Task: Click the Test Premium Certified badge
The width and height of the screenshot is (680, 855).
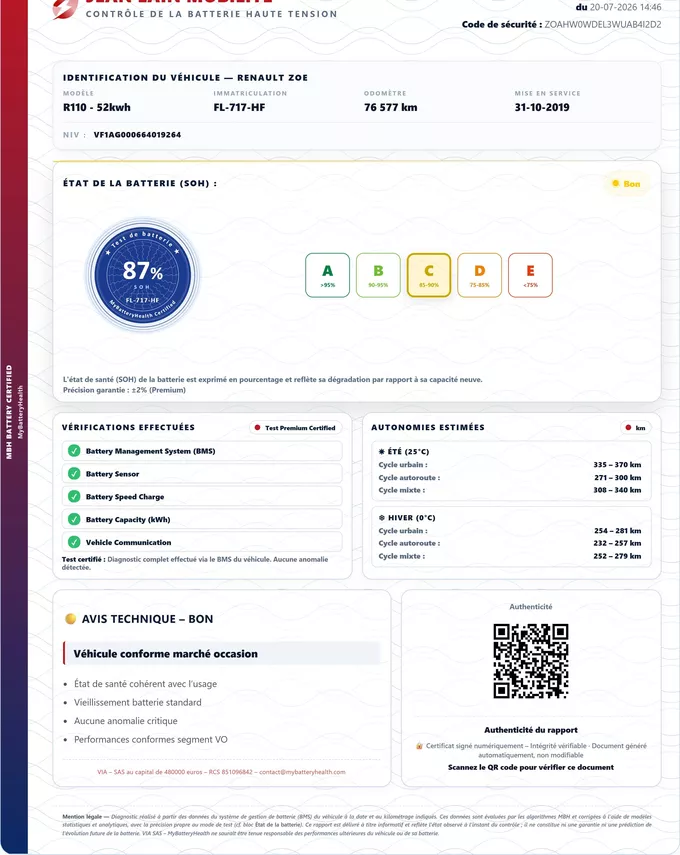Action: [x=296, y=428]
